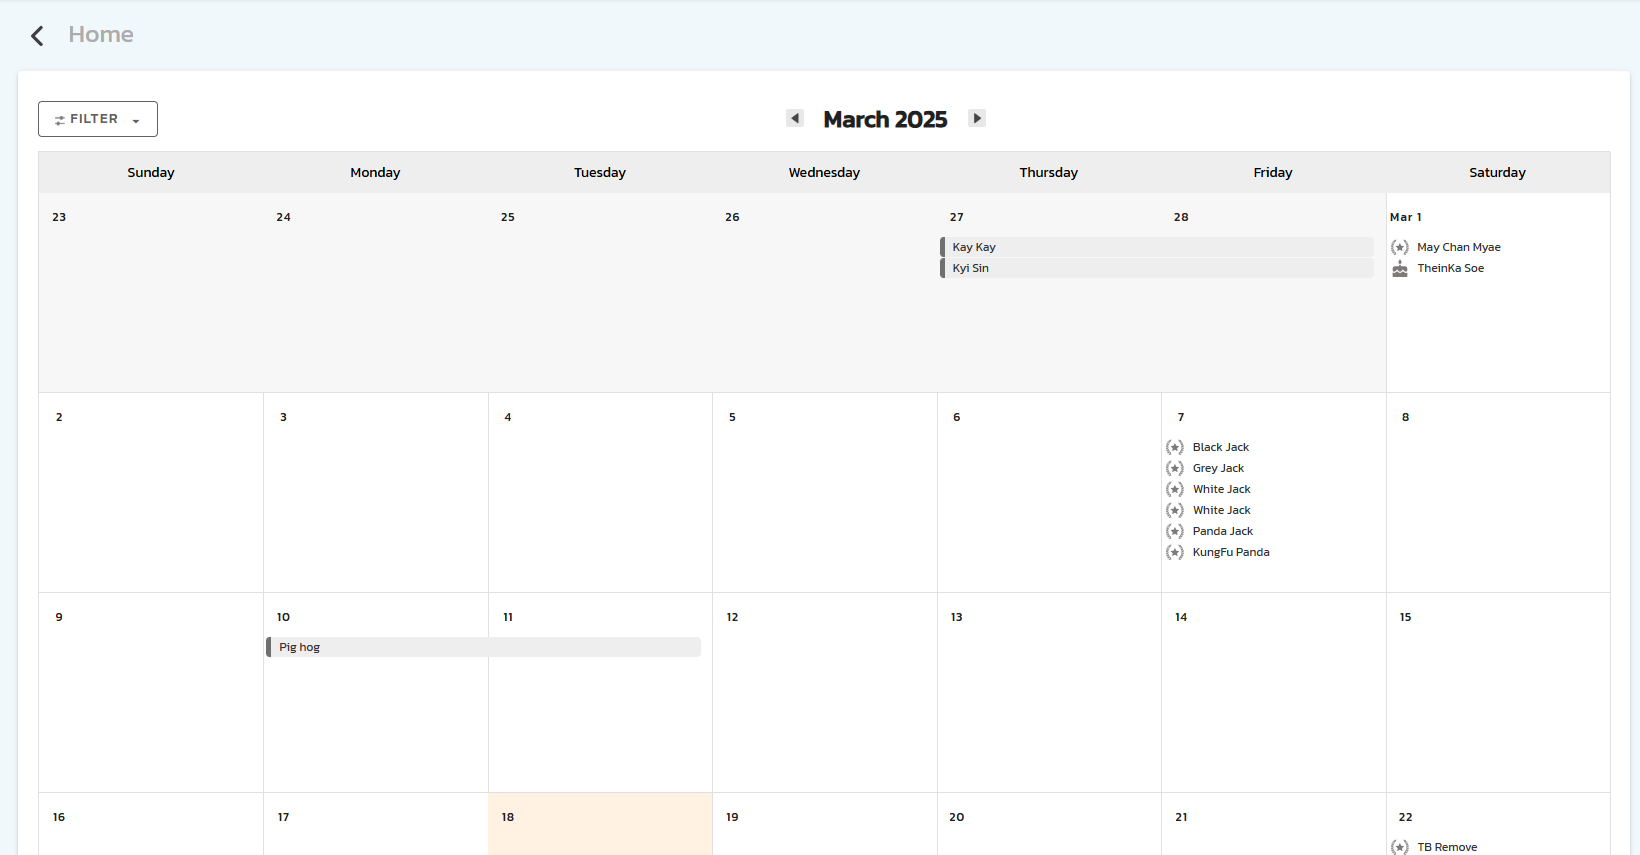This screenshot has width=1640, height=855.
Task: Open Panda Jack entry
Action: (1222, 531)
